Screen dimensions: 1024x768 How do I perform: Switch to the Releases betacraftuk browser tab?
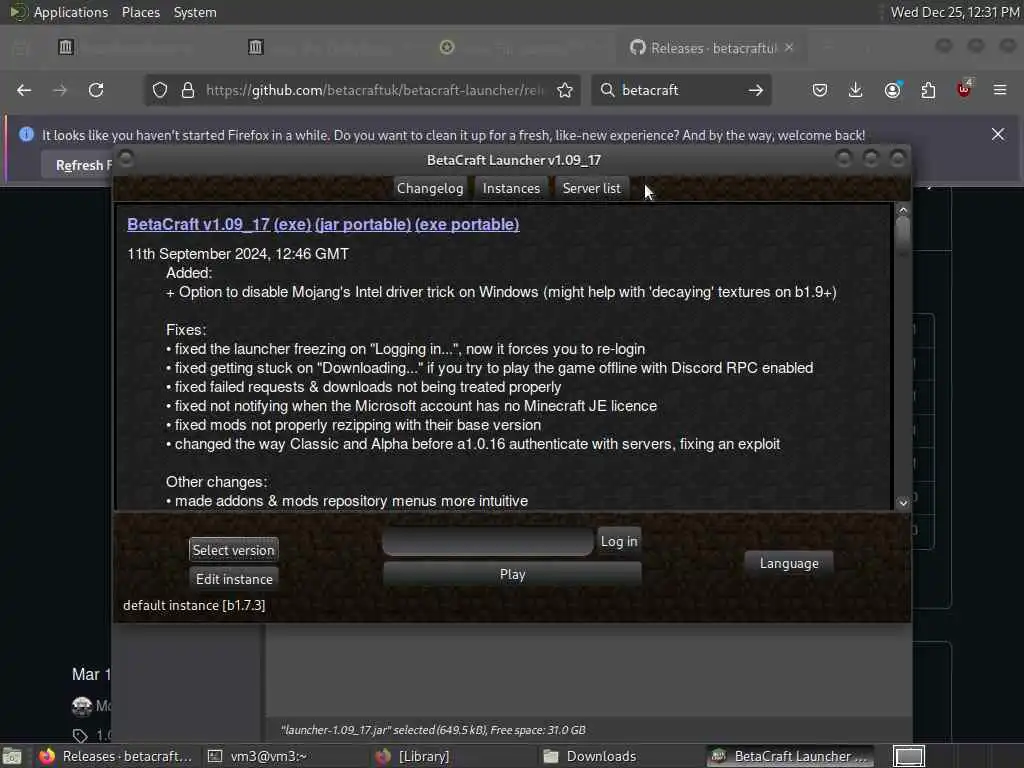coord(712,48)
